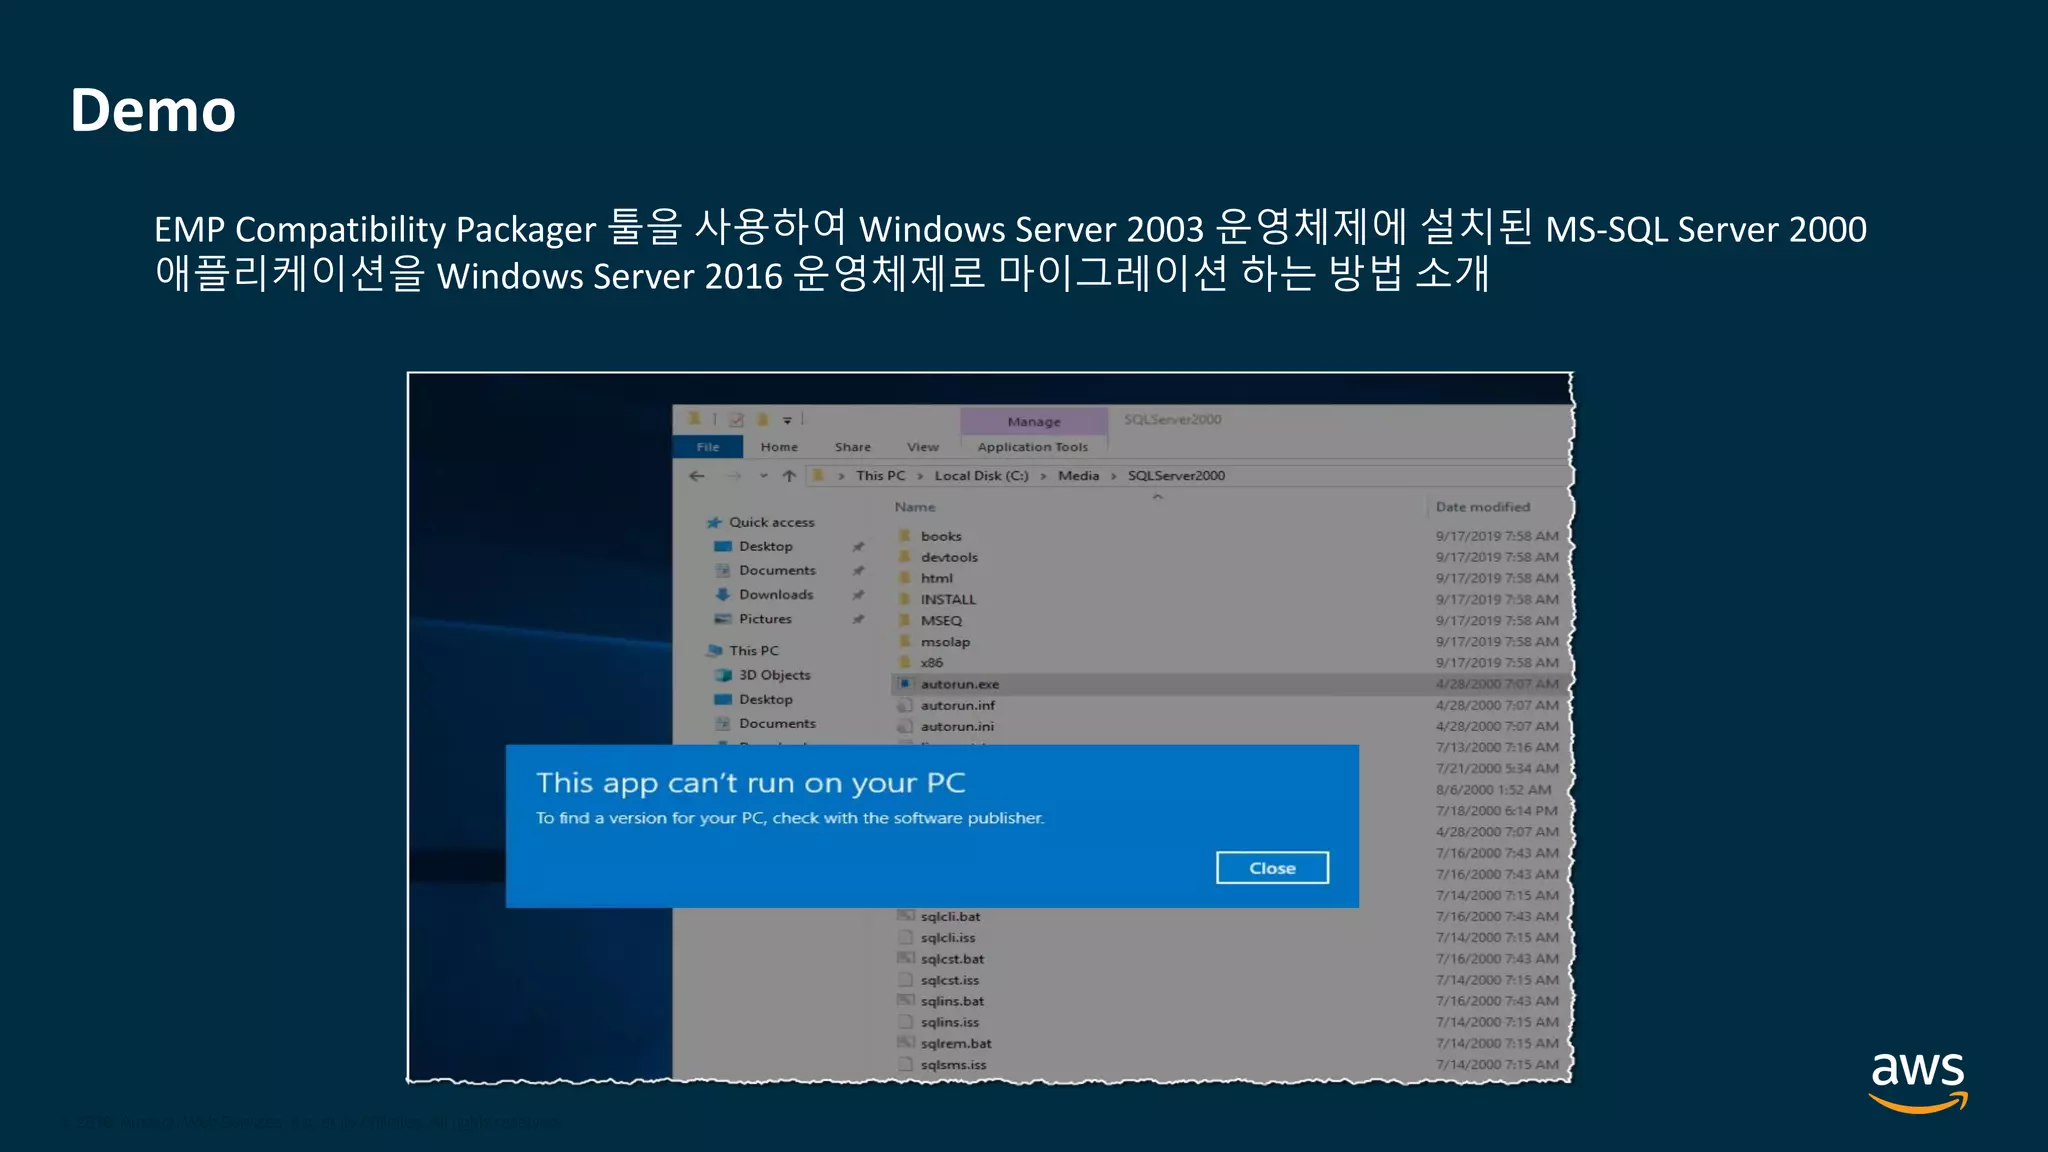Open the Customize Quick Access Toolbar dropdown
This screenshot has width=2048, height=1152.
tap(787, 420)
